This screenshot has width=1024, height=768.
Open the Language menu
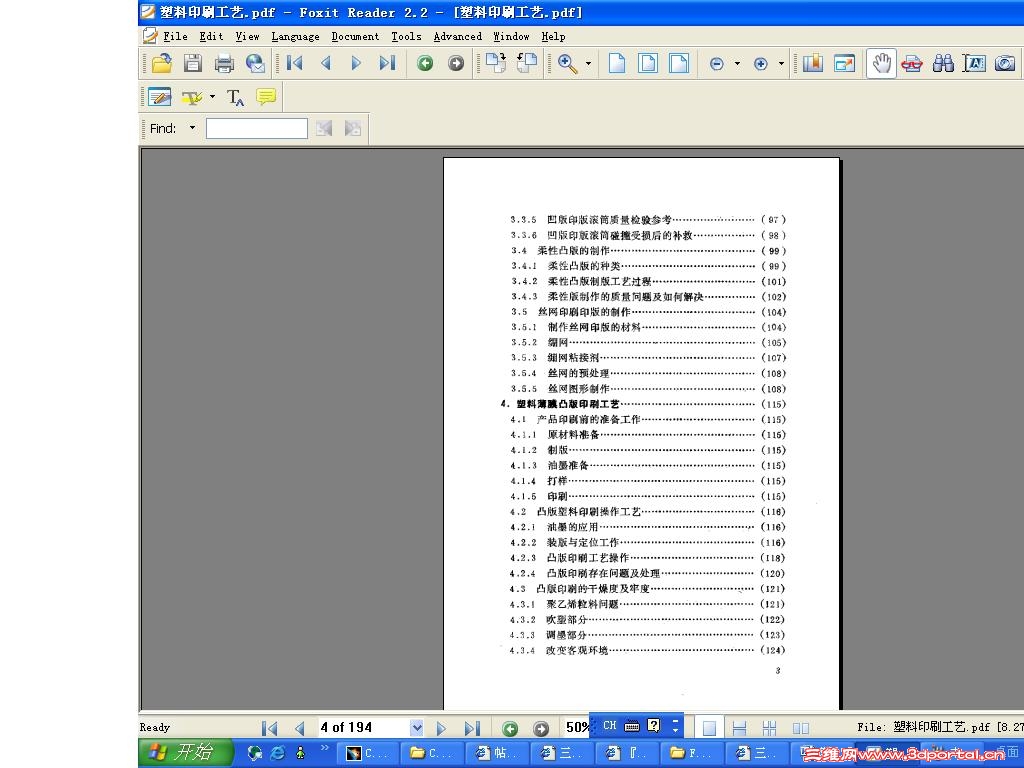[295, 37]
